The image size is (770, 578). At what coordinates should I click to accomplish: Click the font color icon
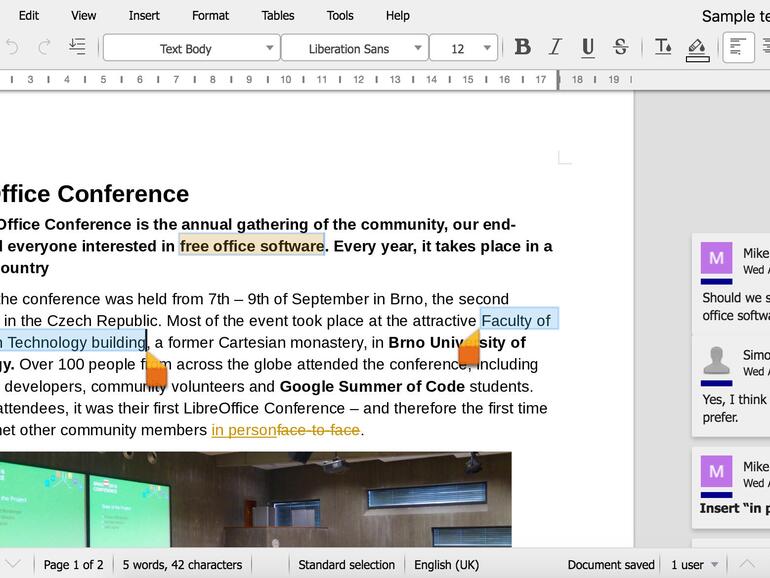point(663,47)
